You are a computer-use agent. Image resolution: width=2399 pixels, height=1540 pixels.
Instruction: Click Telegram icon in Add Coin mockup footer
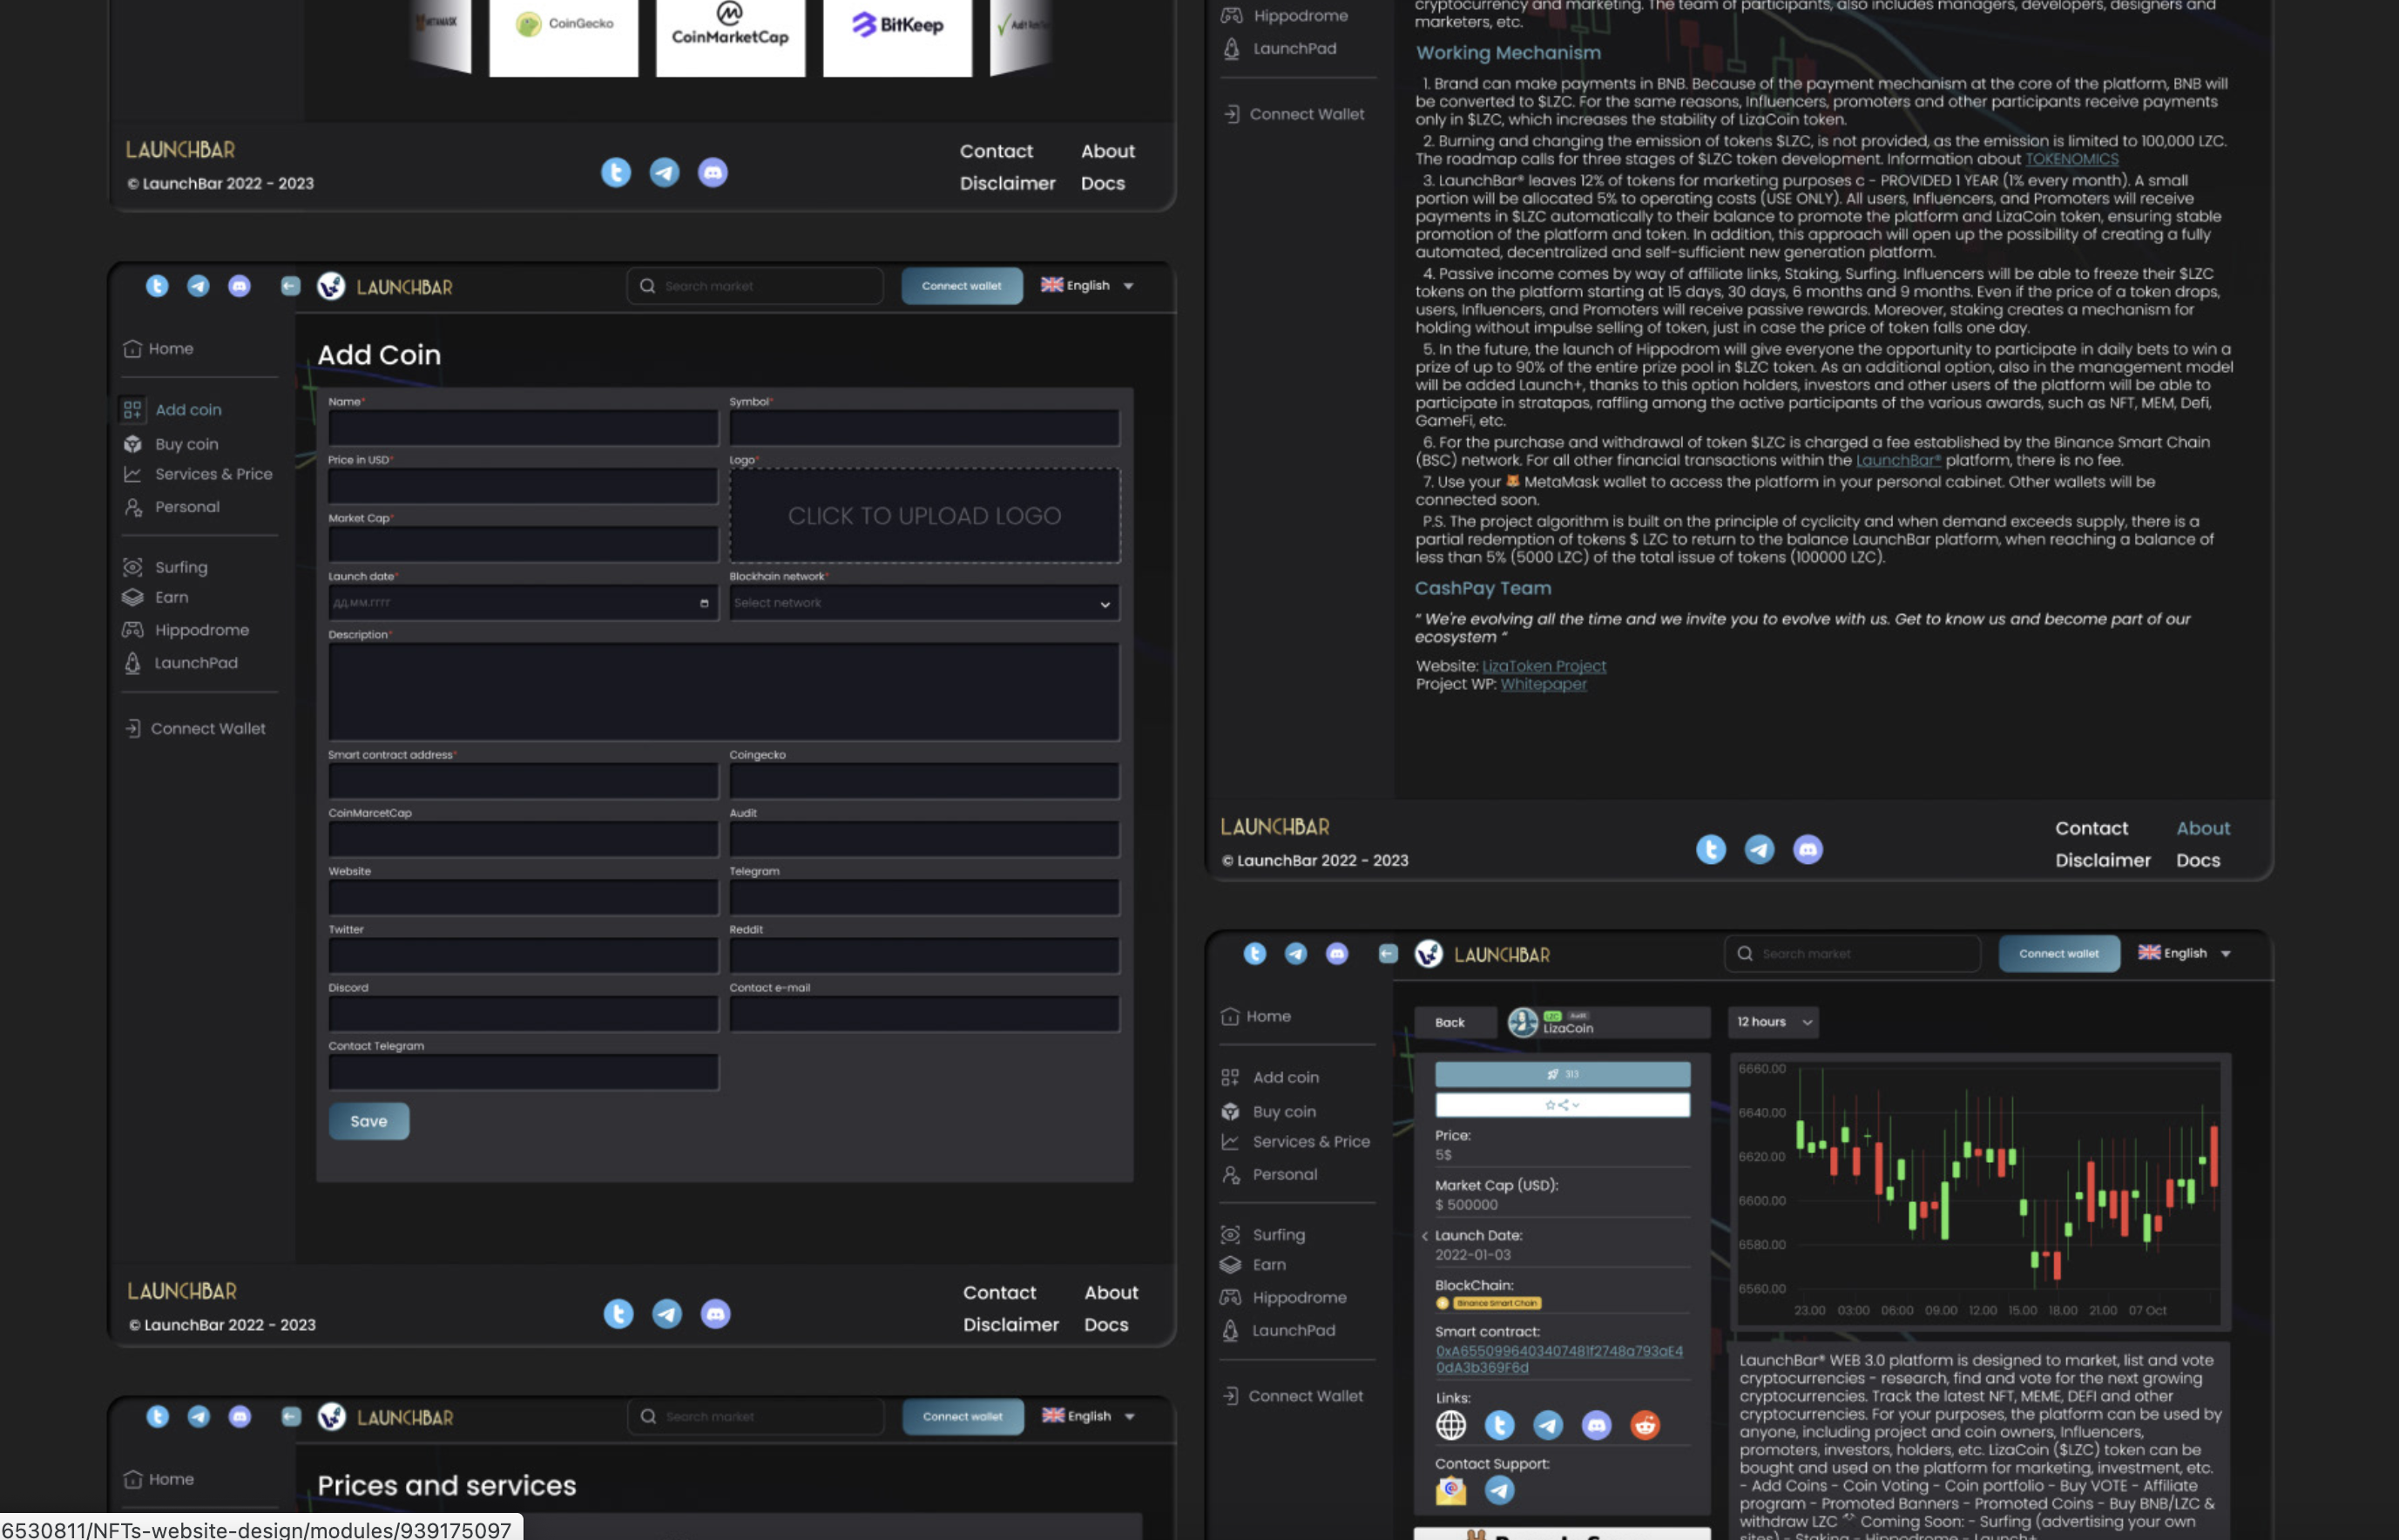tap(667, 1314)
